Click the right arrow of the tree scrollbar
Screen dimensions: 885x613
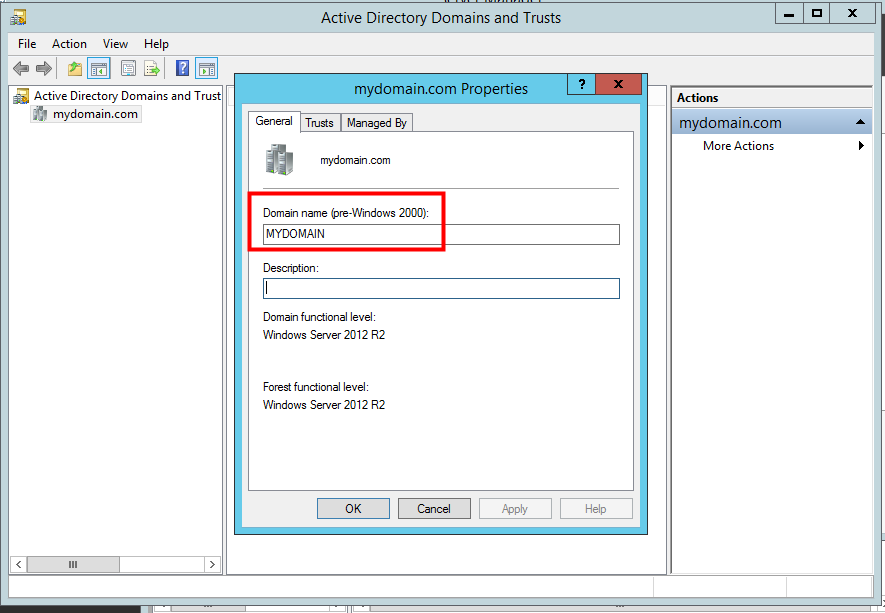tap(212, 564)
